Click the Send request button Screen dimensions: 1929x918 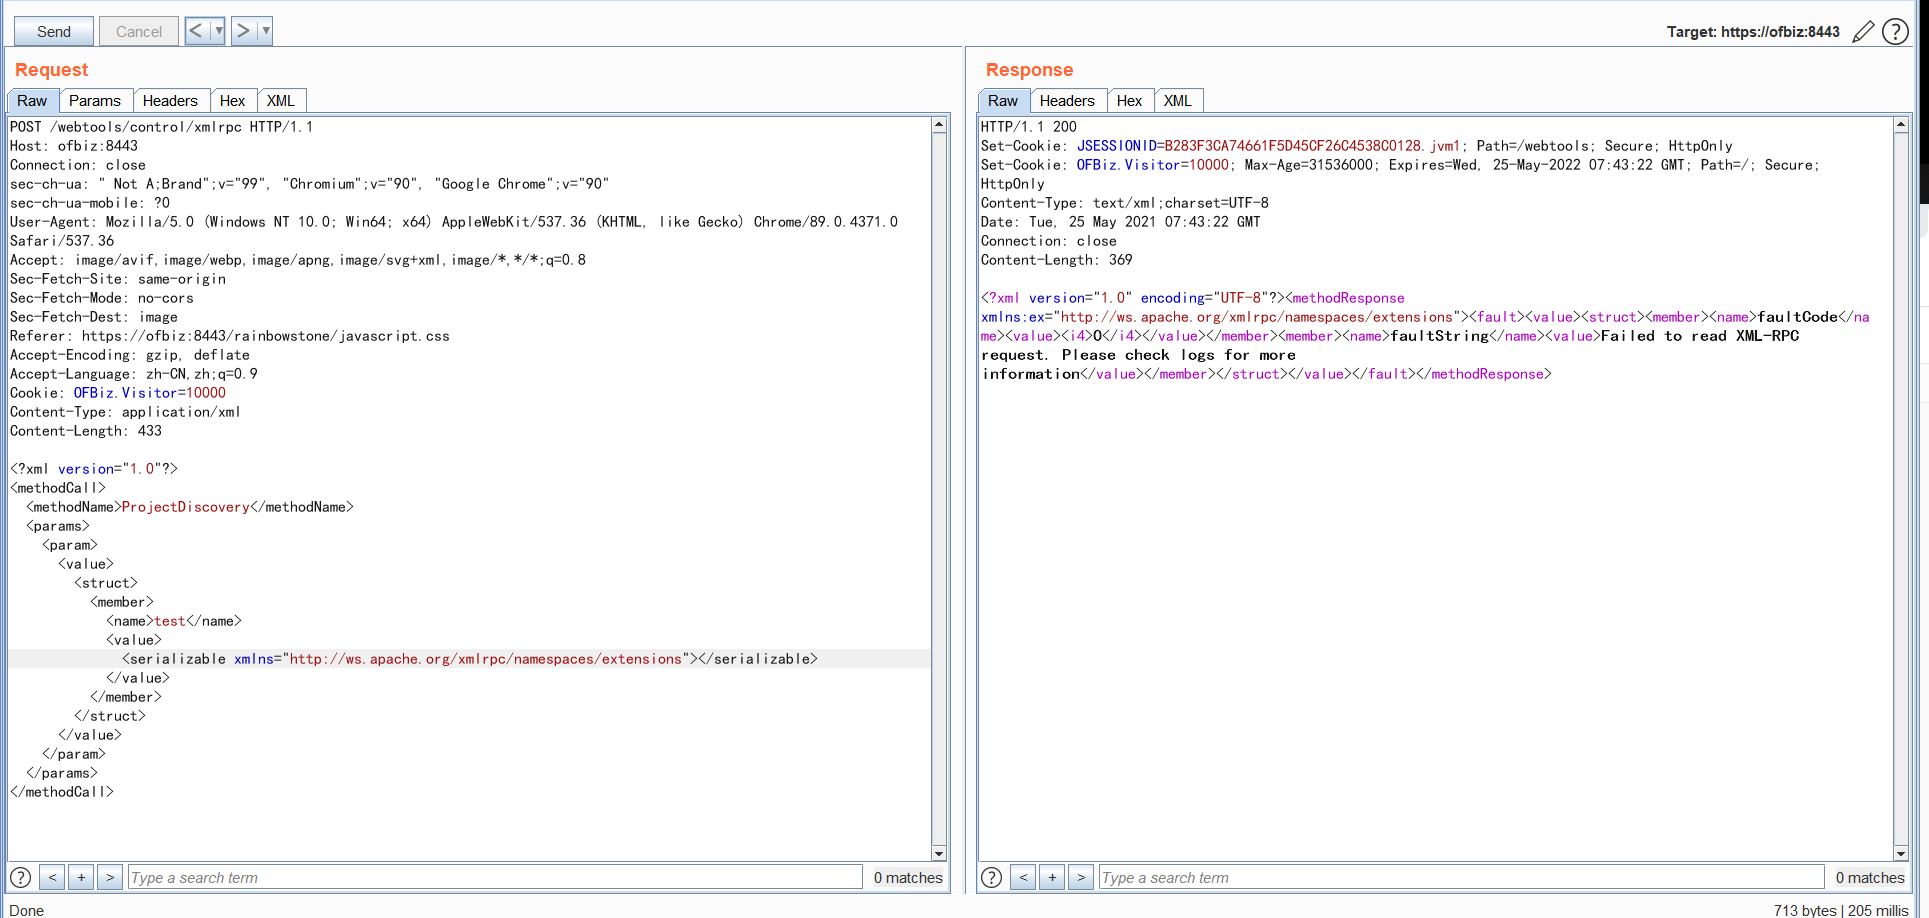click(x=54, y=31)
